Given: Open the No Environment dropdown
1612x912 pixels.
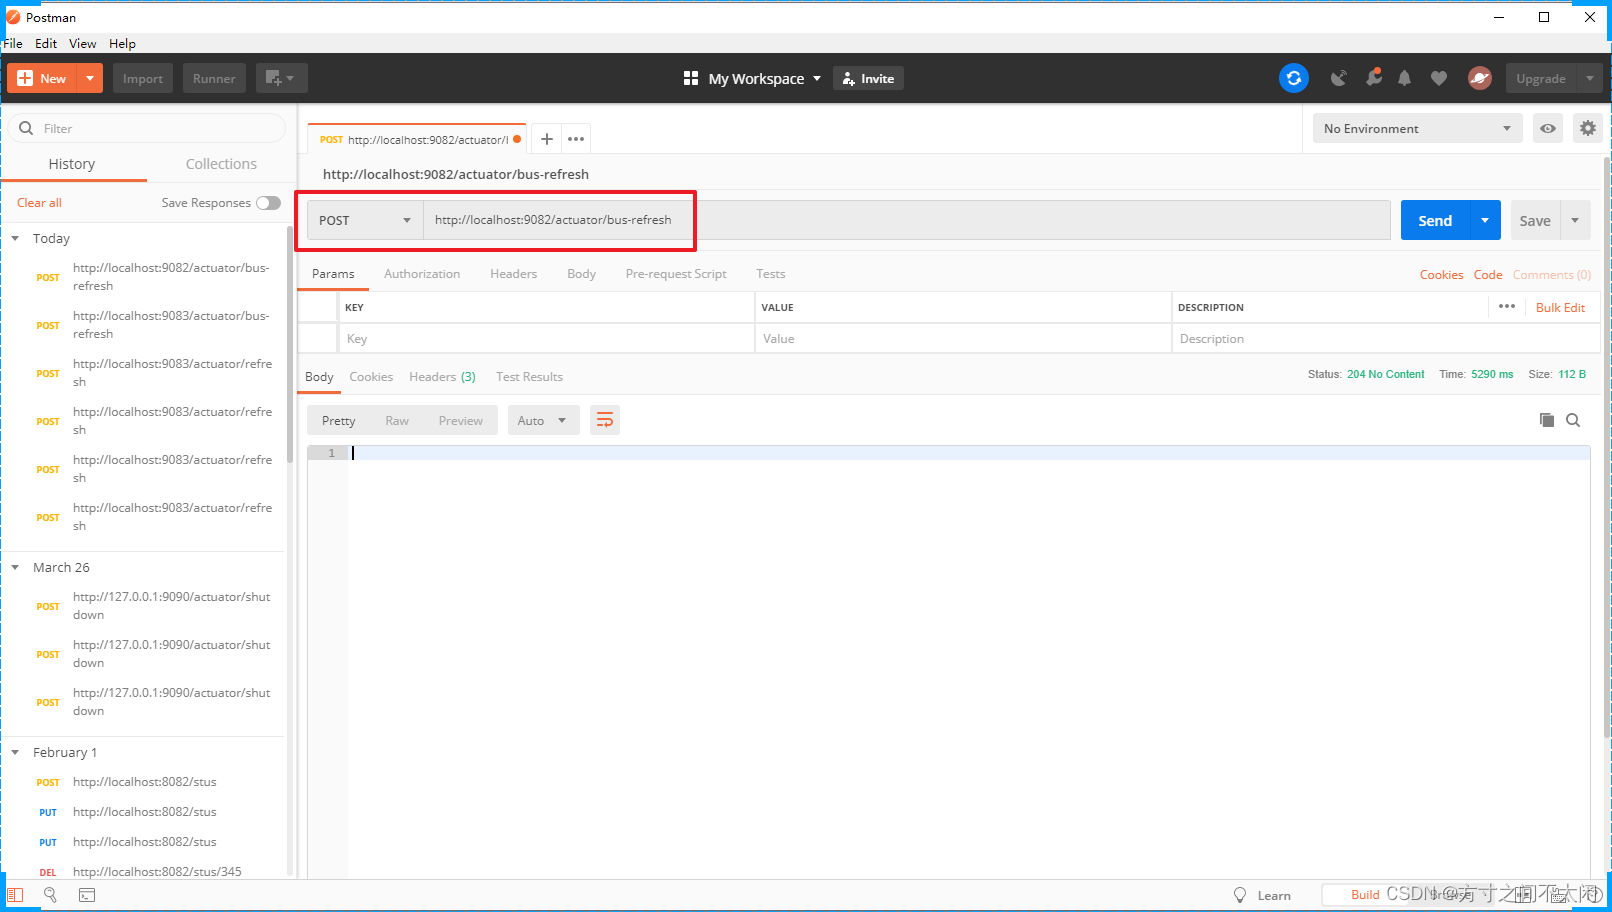Looking at the screenshot, I should click(1417, 128).
